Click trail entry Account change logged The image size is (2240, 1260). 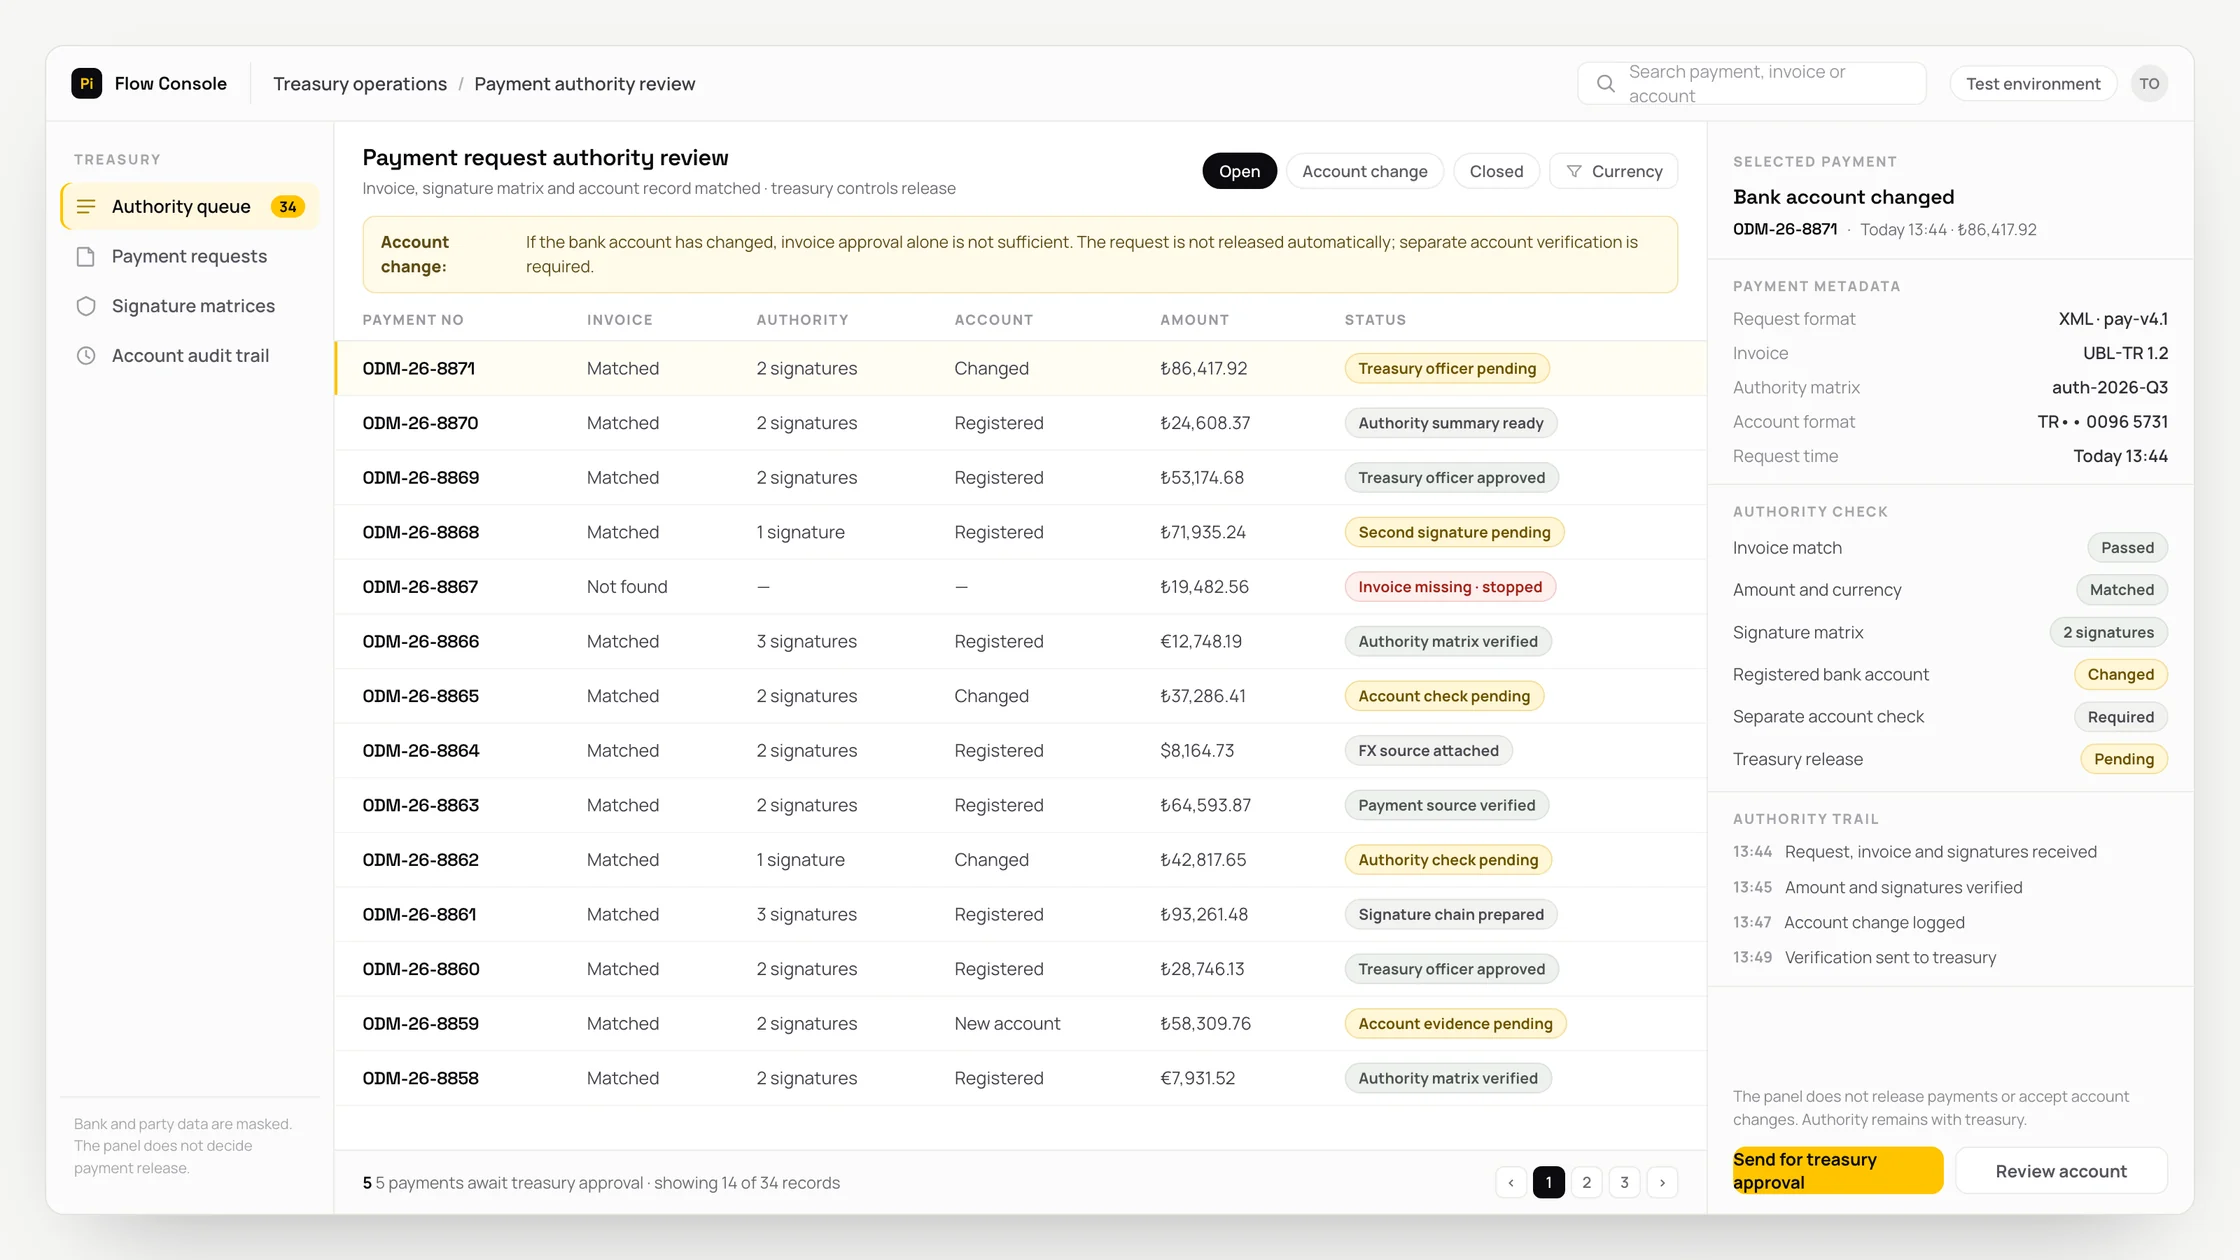point(1874,922)
